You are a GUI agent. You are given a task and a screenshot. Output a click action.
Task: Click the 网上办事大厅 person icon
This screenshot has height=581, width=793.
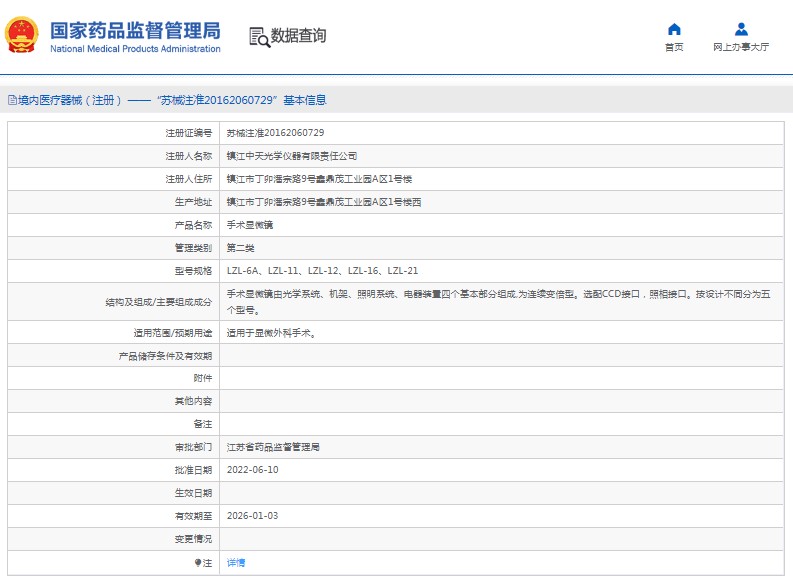click(741, 29)
